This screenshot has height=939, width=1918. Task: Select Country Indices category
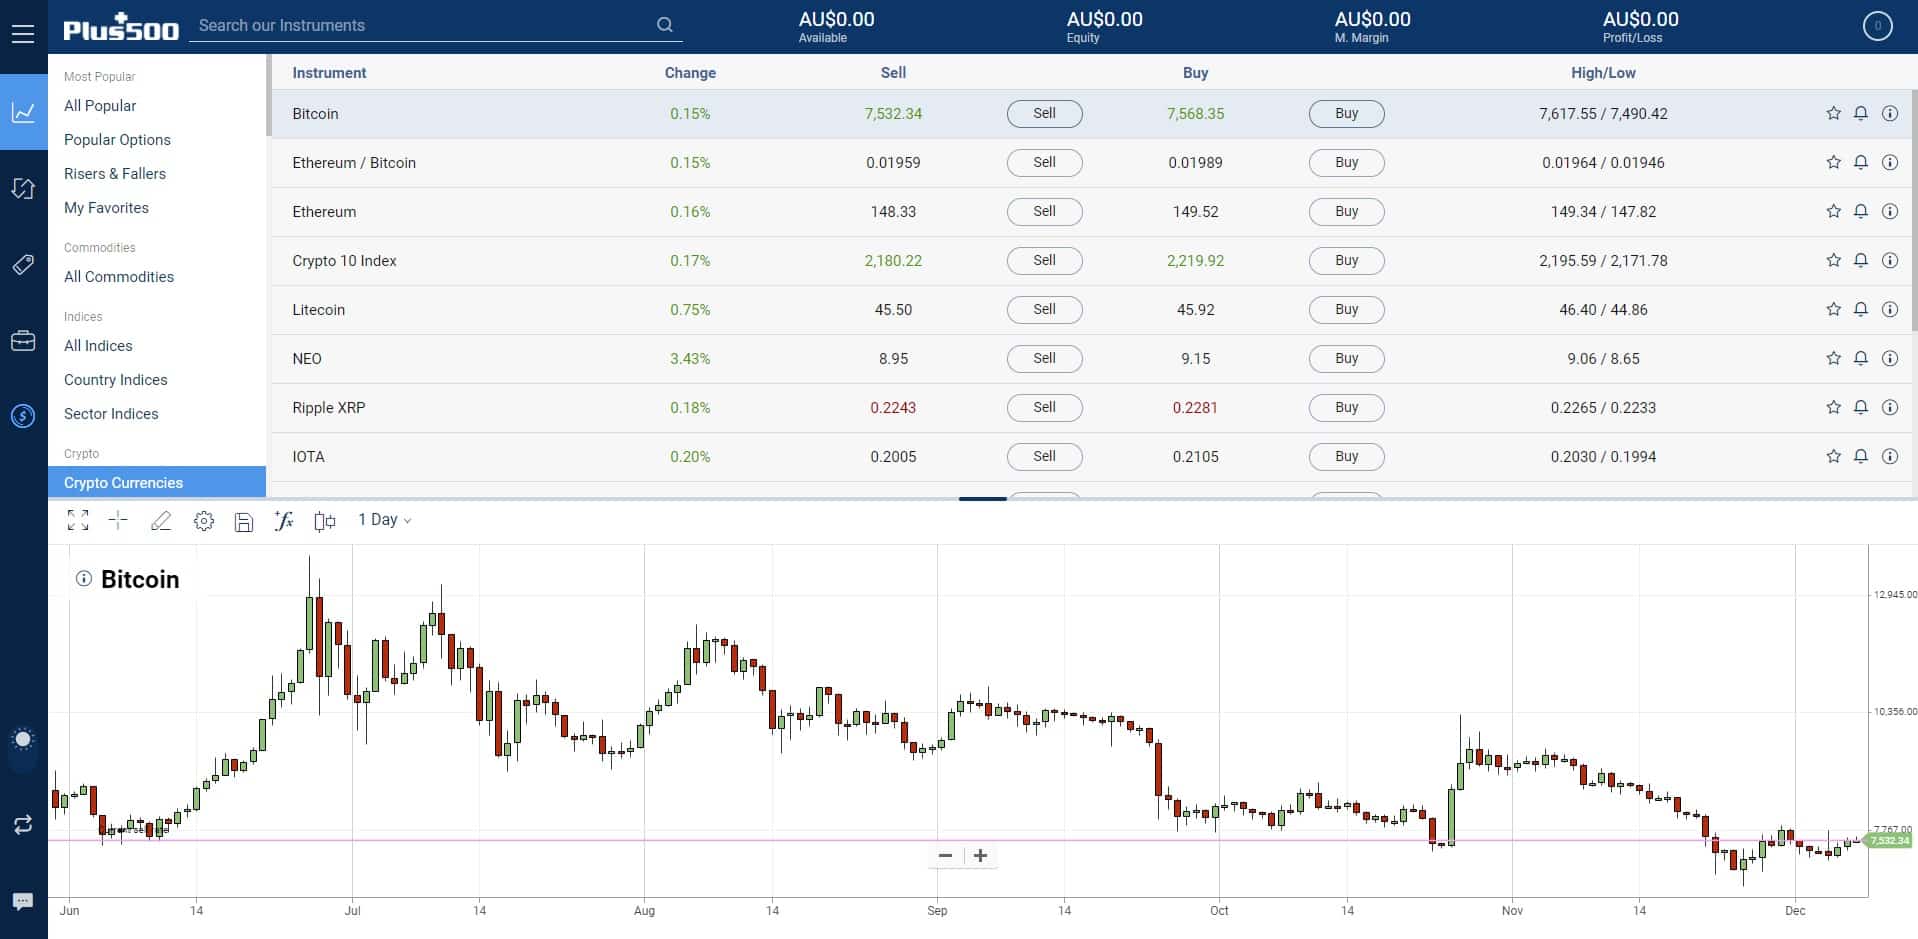[116, 380]
